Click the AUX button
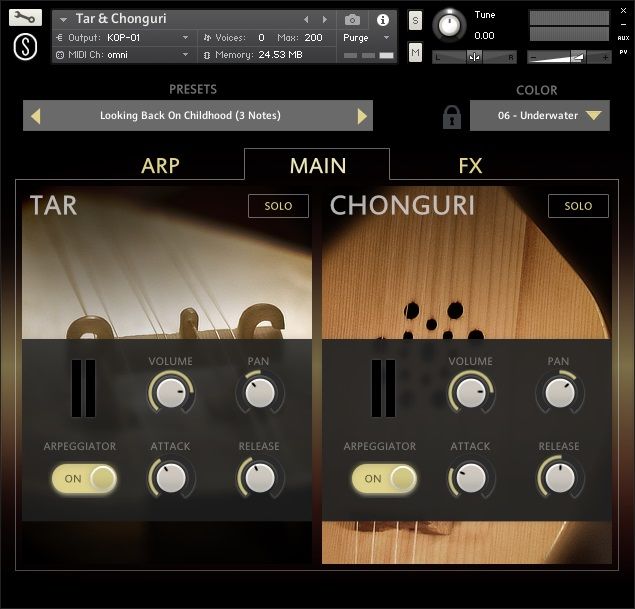Viewport: 635px width, 609px height. [x=623, y=38]
